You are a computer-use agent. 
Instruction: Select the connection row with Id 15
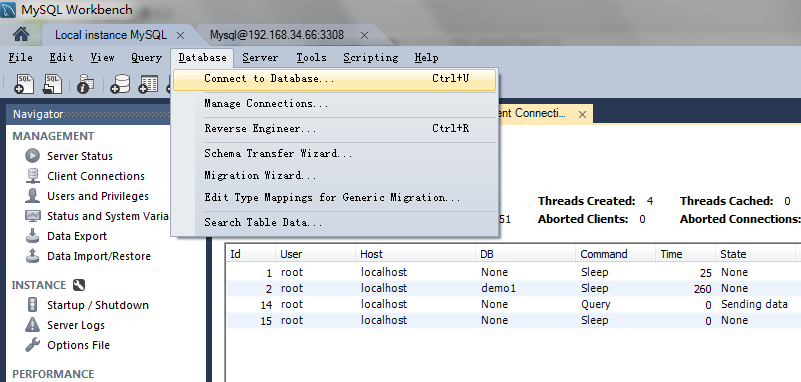(x=513, y=321)
